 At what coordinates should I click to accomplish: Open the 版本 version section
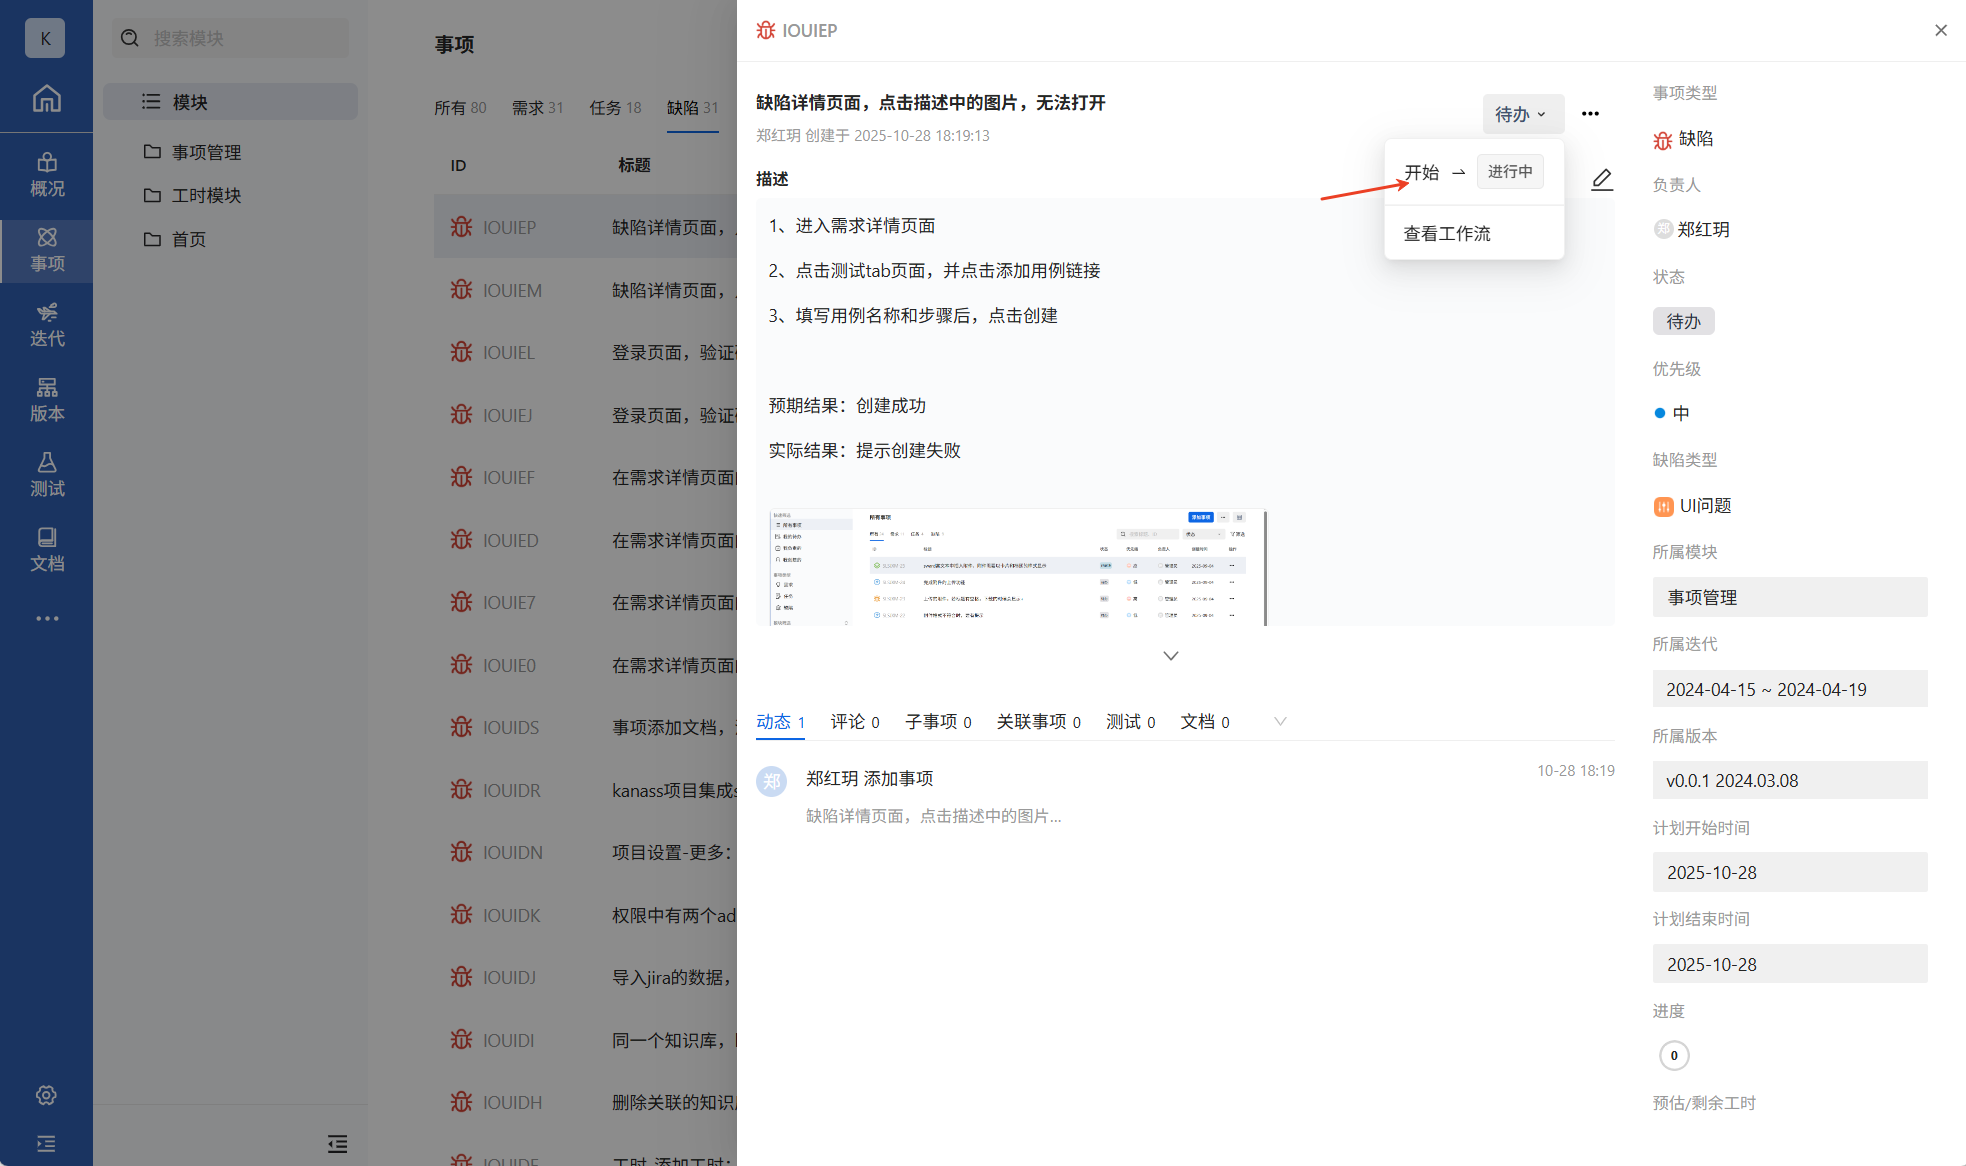(46, 399)
